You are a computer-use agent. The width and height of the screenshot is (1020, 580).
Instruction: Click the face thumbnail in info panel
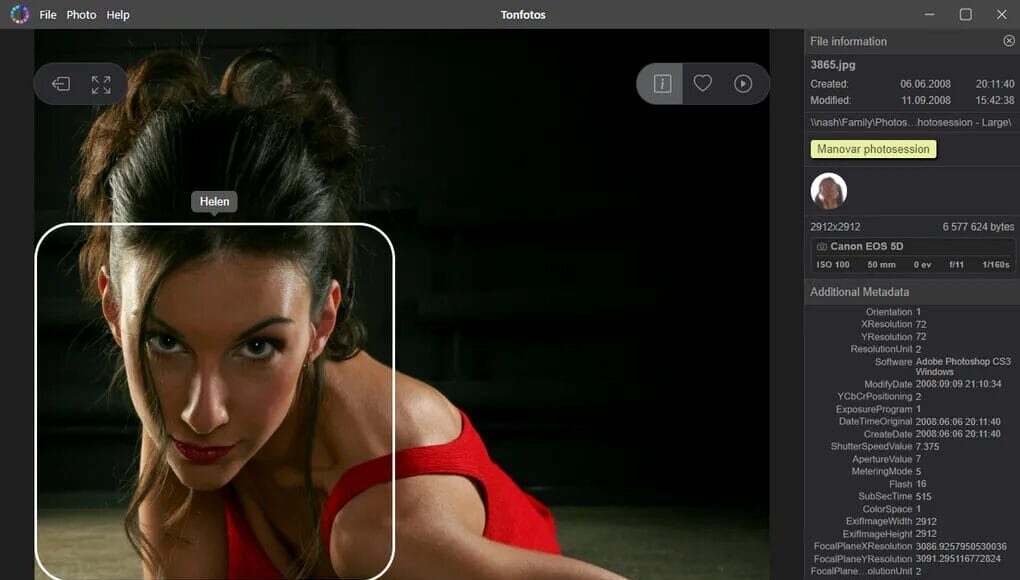point(828,191)
